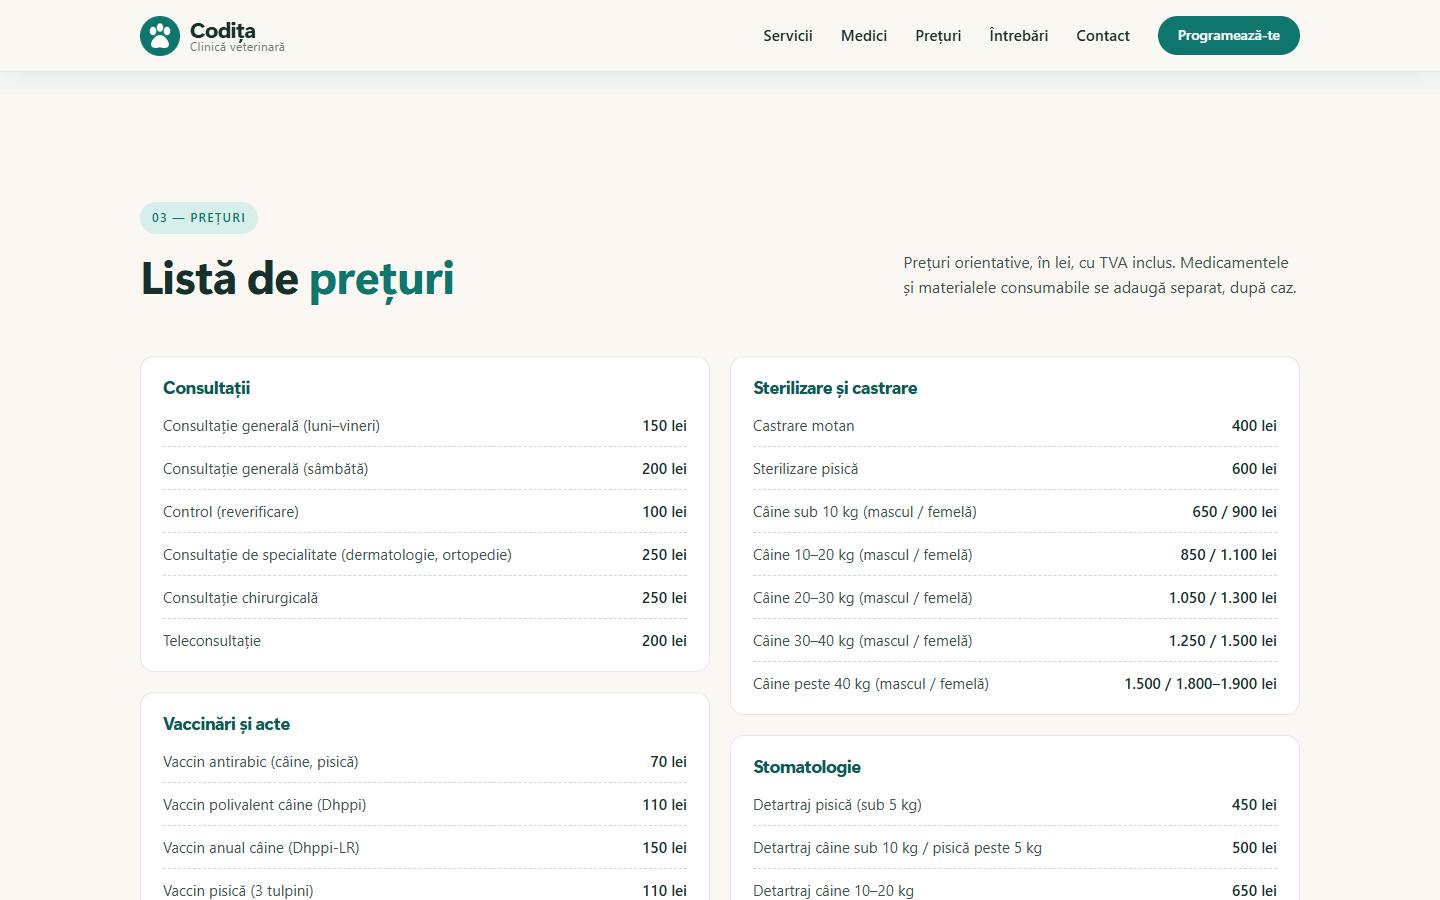This screenshot has height=900, width=1440.
Task: Click the '1.050 / 1.300 lei' price
Action: 1223,598
